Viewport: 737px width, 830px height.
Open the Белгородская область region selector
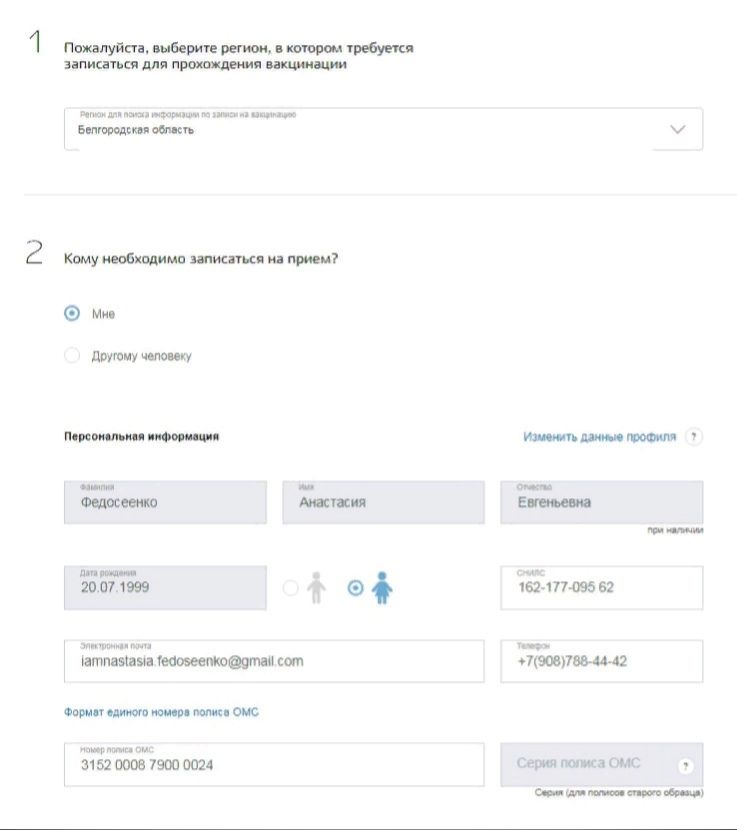(360, 130)
